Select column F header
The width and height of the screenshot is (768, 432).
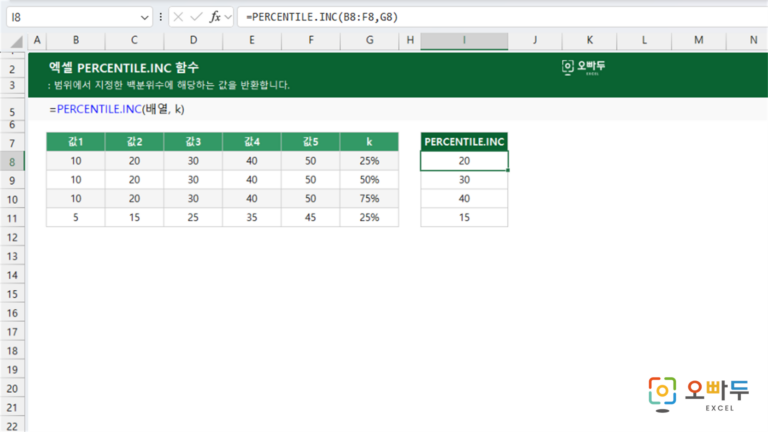coord(311,41)
